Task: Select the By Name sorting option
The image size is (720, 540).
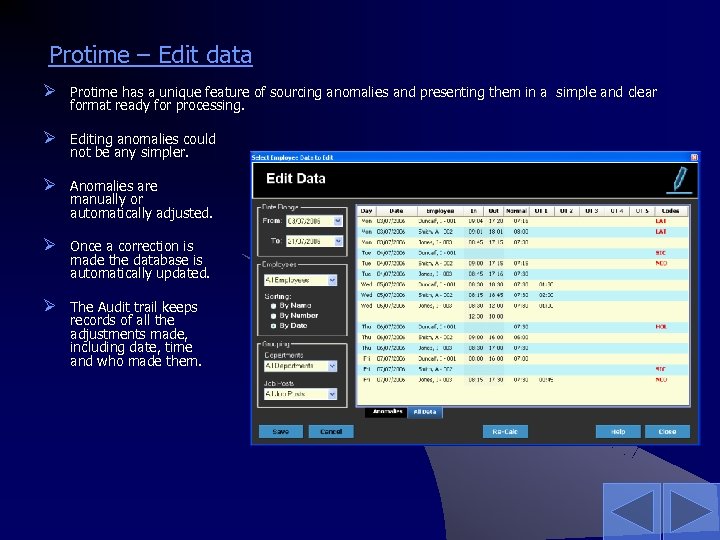Action: [291, 305]
